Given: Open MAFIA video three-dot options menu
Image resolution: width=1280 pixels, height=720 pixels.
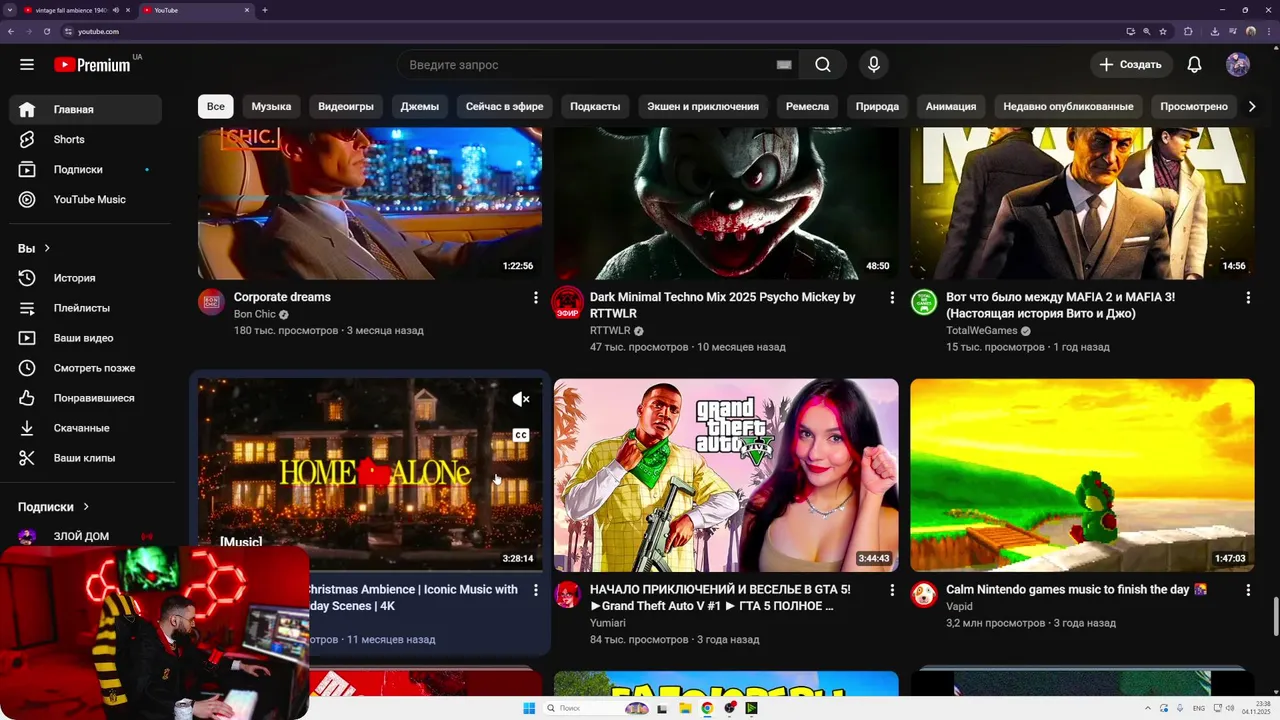Looking at the screenshot, I should [x=1248, y=298].
